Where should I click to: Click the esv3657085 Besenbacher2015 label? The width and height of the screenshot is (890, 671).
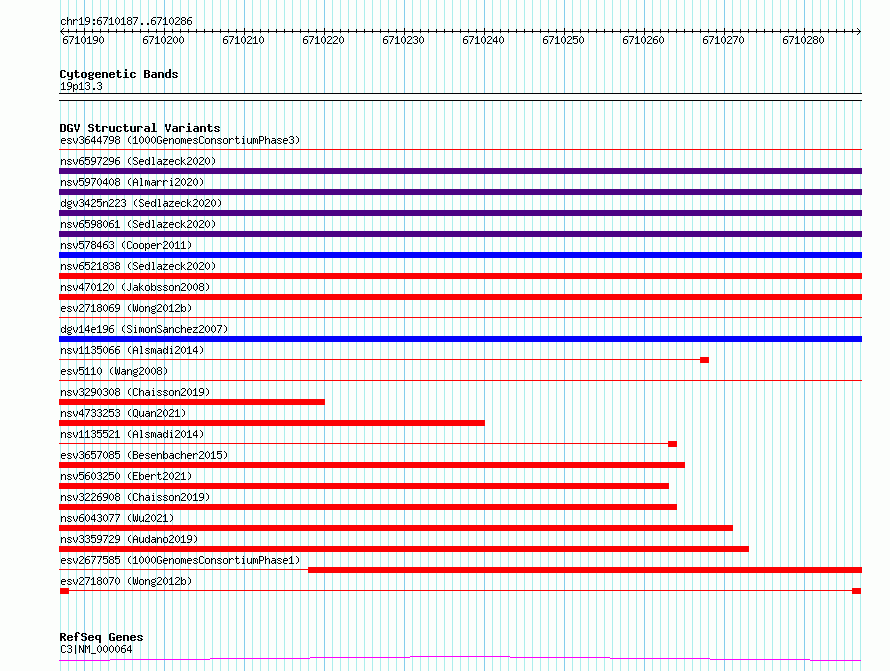coord(144,455)
